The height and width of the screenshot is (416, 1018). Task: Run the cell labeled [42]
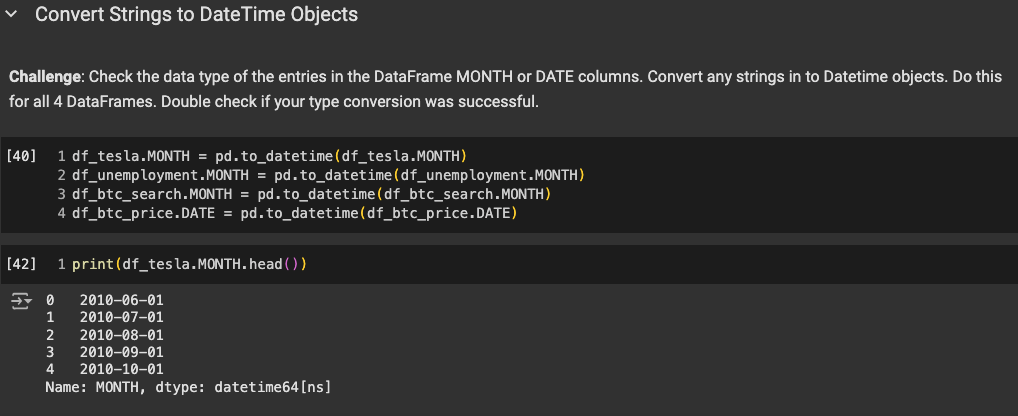point(21,264)
